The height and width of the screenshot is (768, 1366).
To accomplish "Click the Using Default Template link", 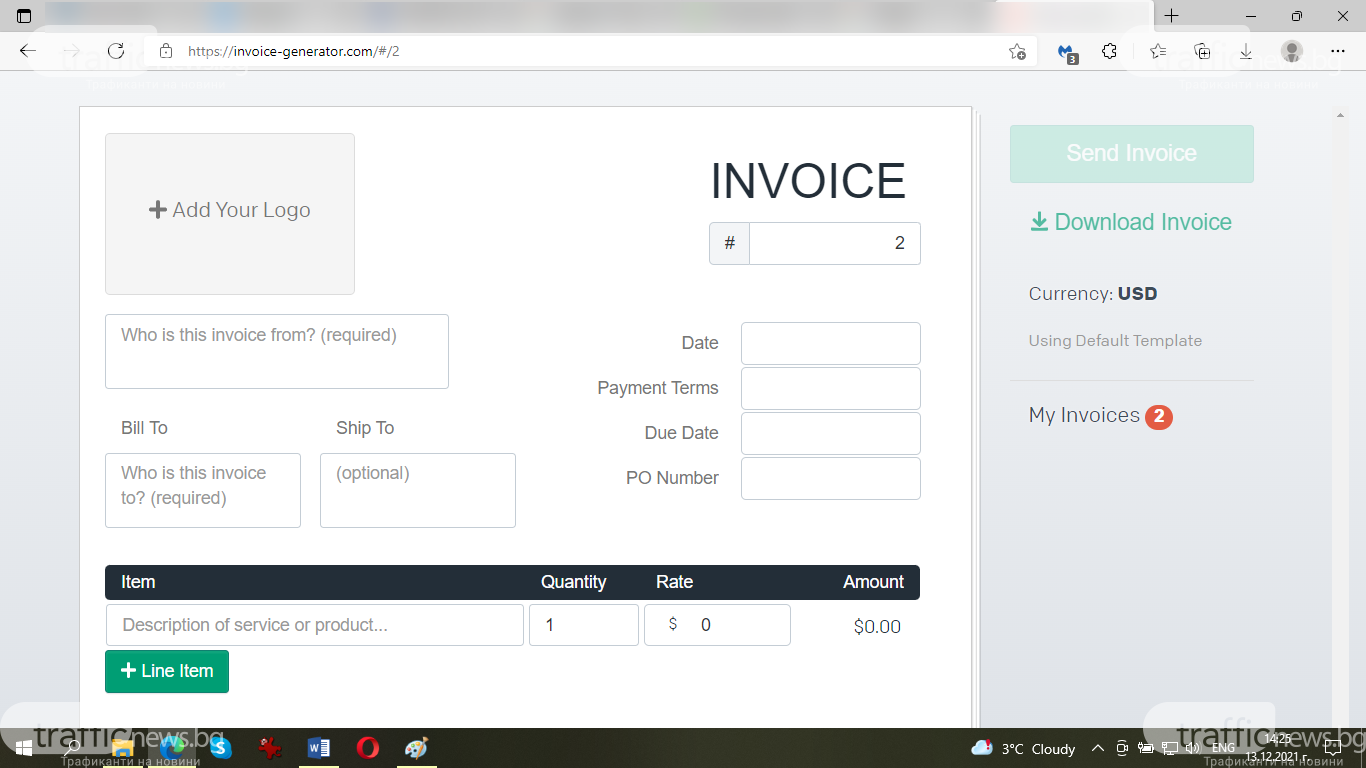I will (x=1115, y=341).
